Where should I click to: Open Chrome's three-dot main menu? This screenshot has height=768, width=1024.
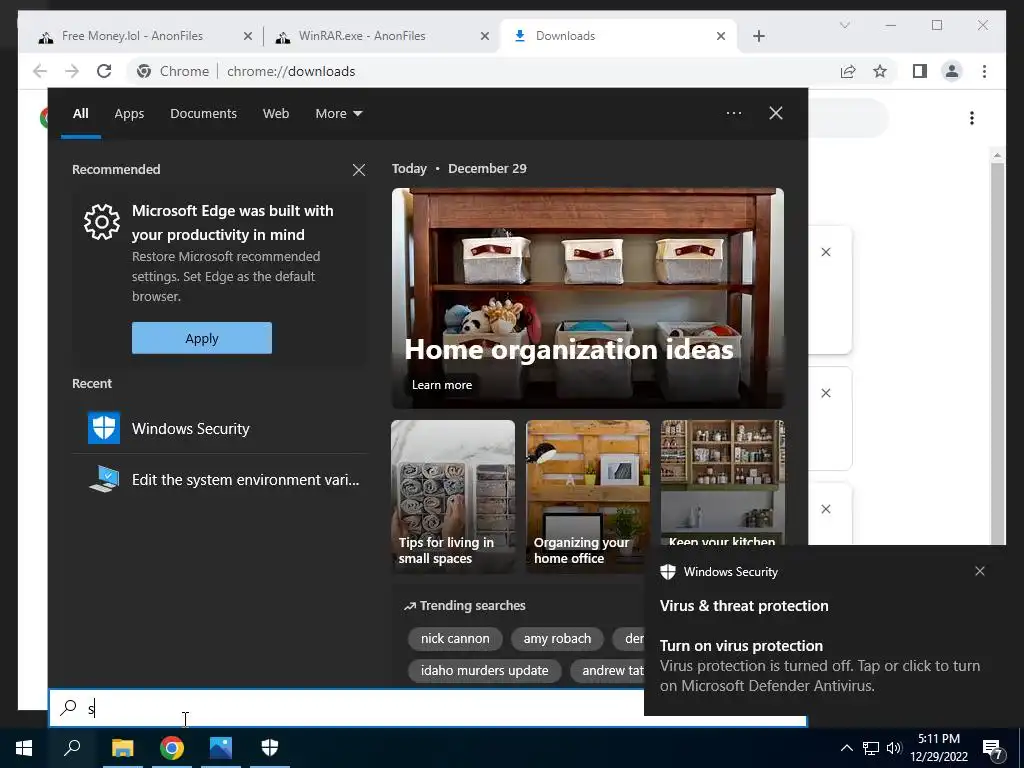click(x=984, y=71)
